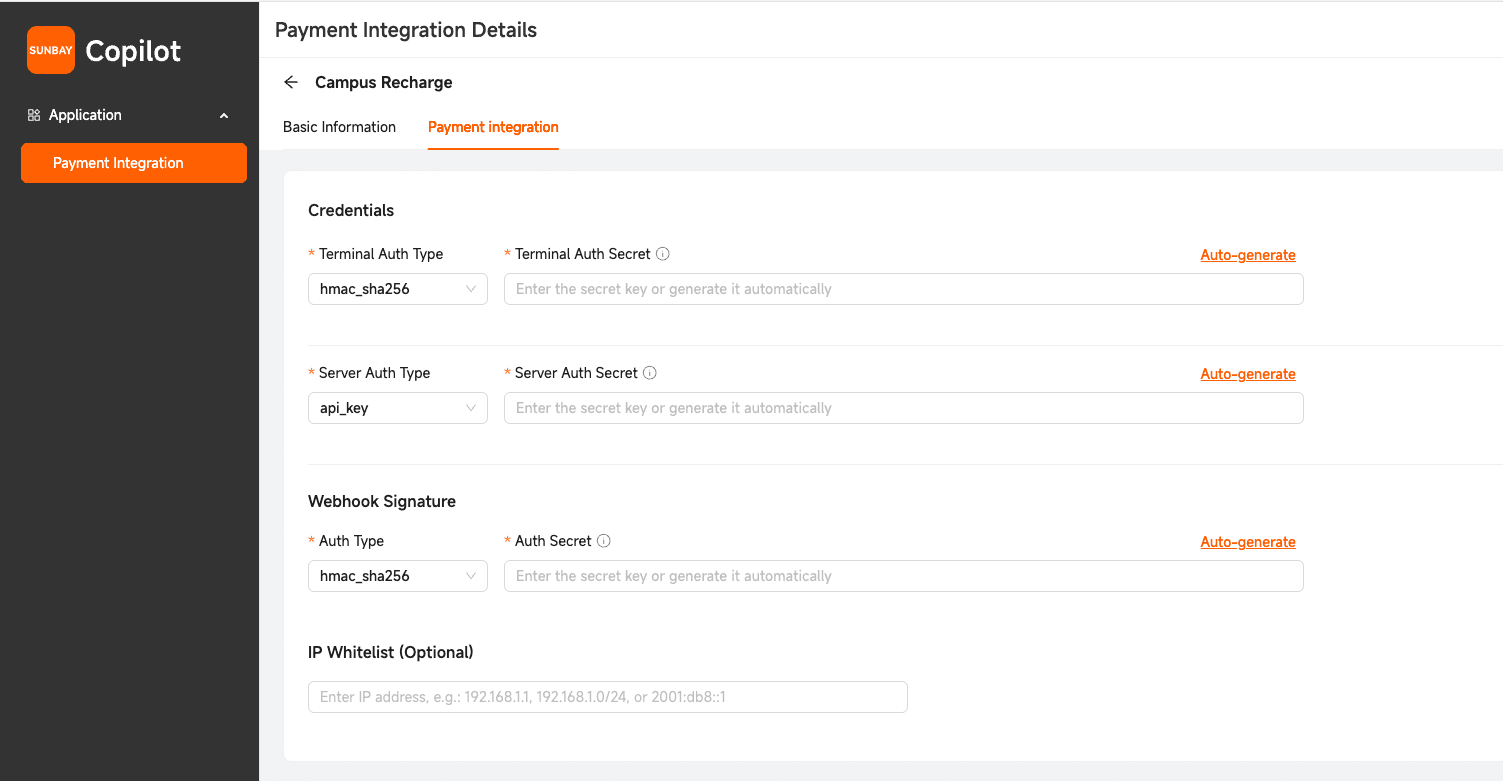Open the Webhook Signature Auth Type dropdown
The height and width of the screenshot is (781, 1503).
pos(397,575)
